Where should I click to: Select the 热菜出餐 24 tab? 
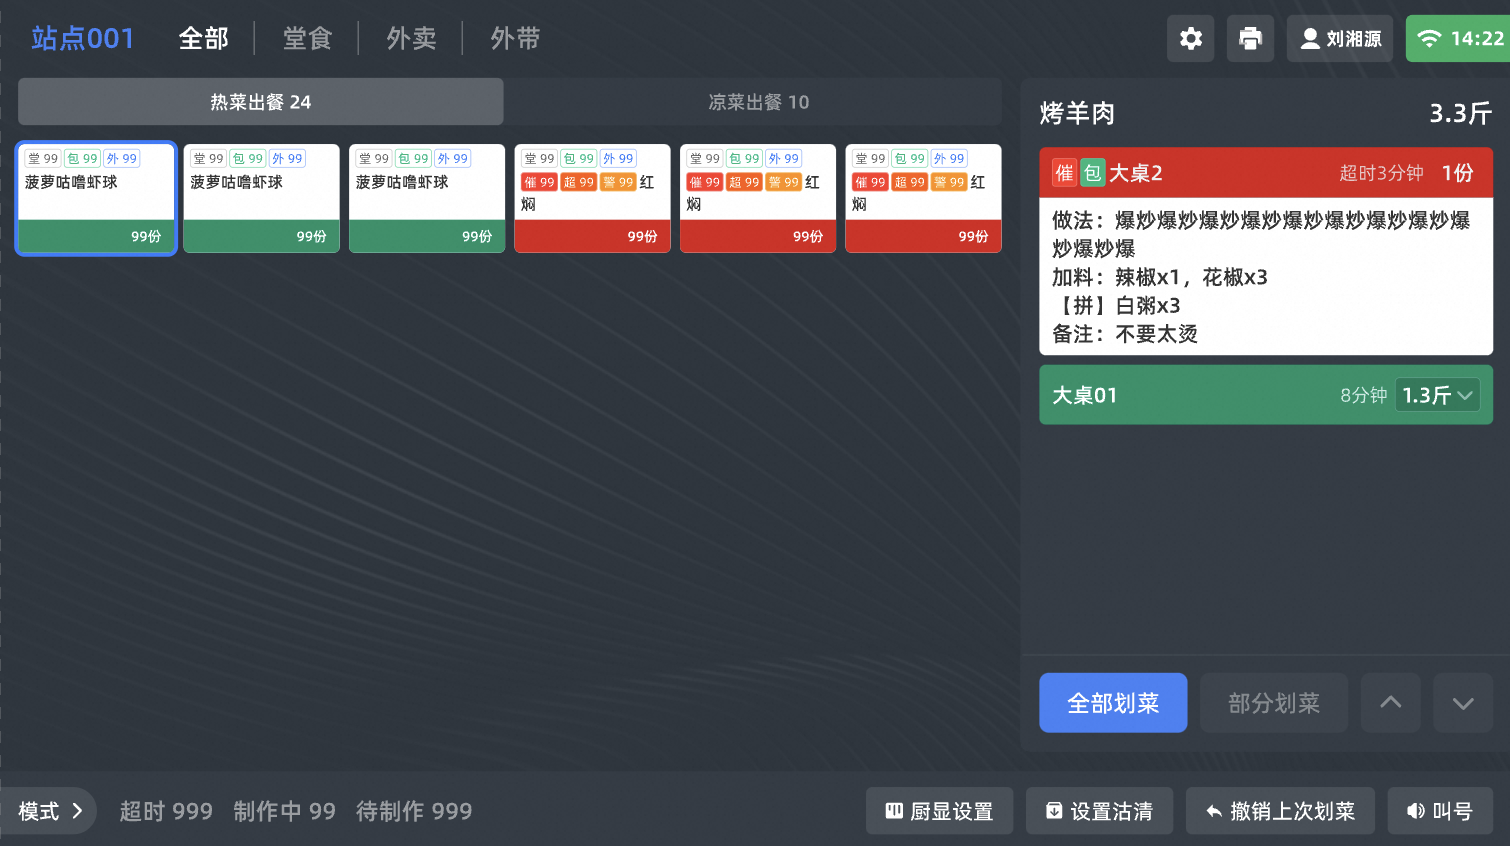[x=260, y=102]
